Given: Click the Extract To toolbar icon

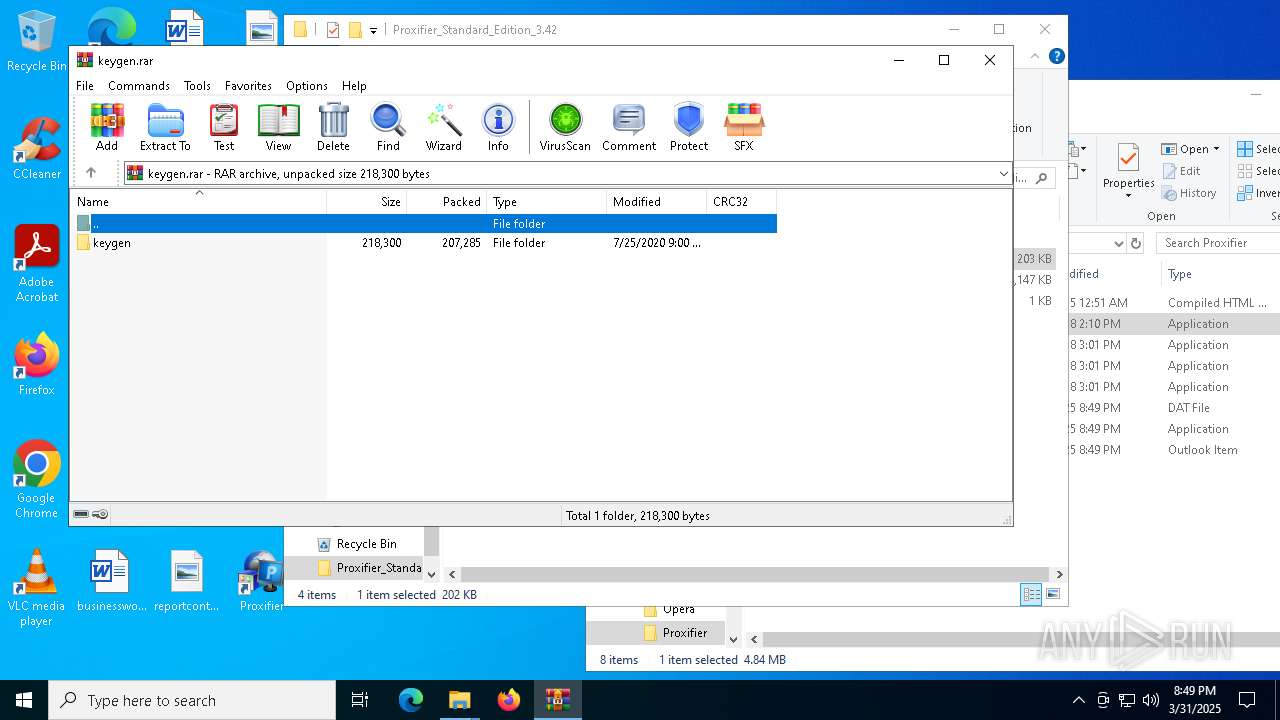Looking at the screenshot, I should tap(165, 127).
